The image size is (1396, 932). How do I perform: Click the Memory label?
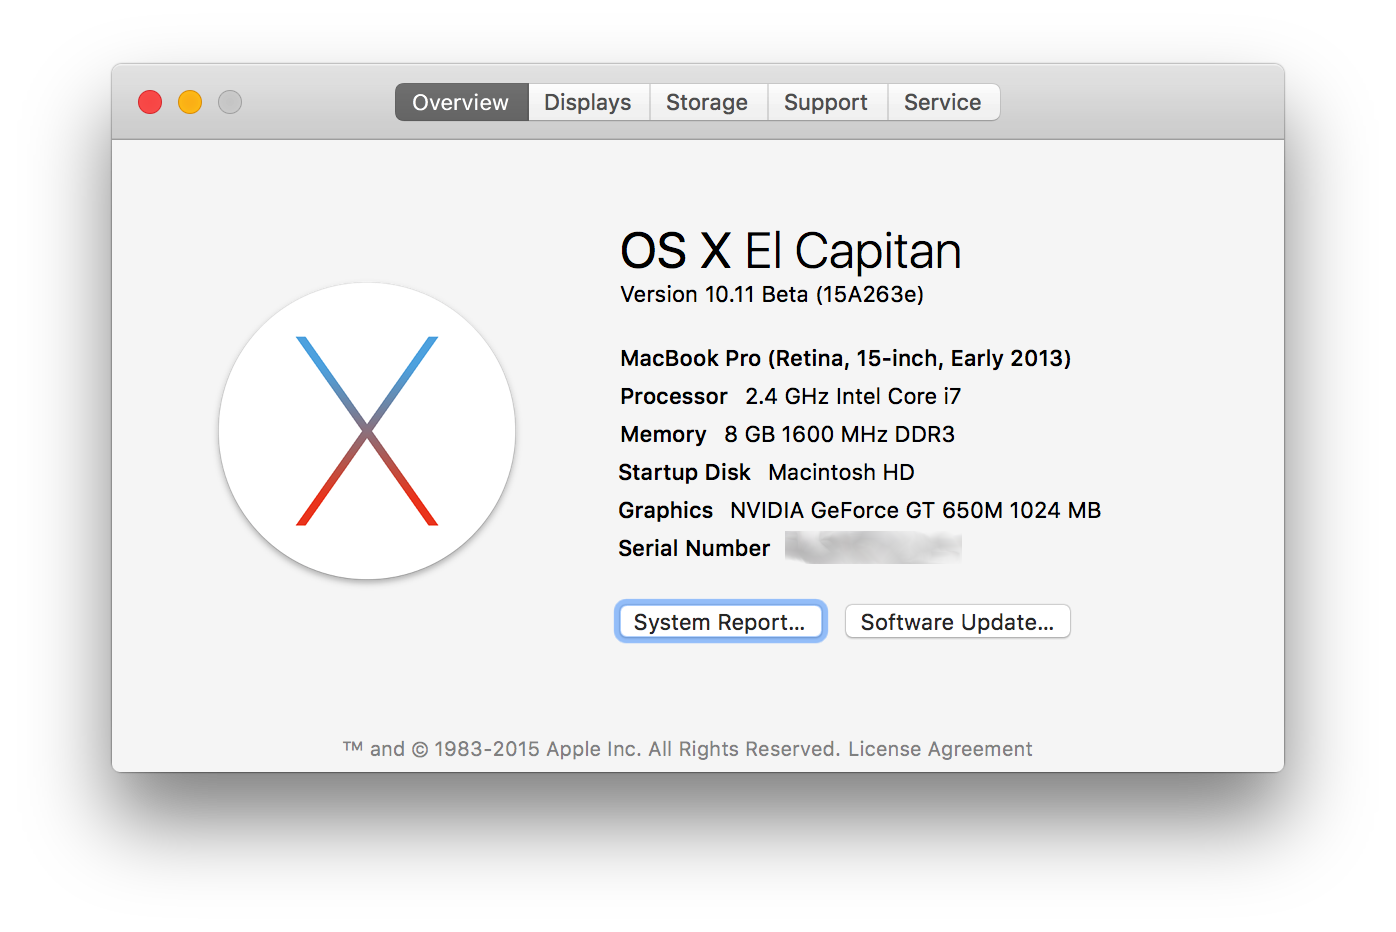click(x=663, y=434)
